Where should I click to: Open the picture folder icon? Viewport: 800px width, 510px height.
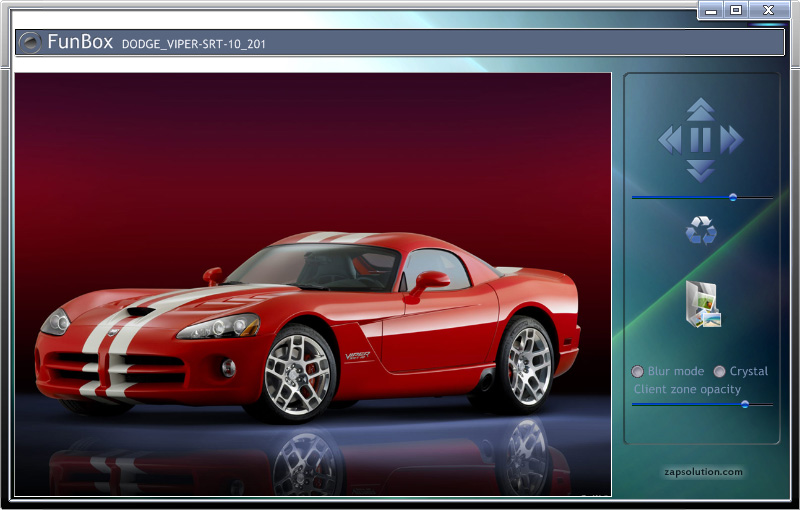[x=703, y=304]
